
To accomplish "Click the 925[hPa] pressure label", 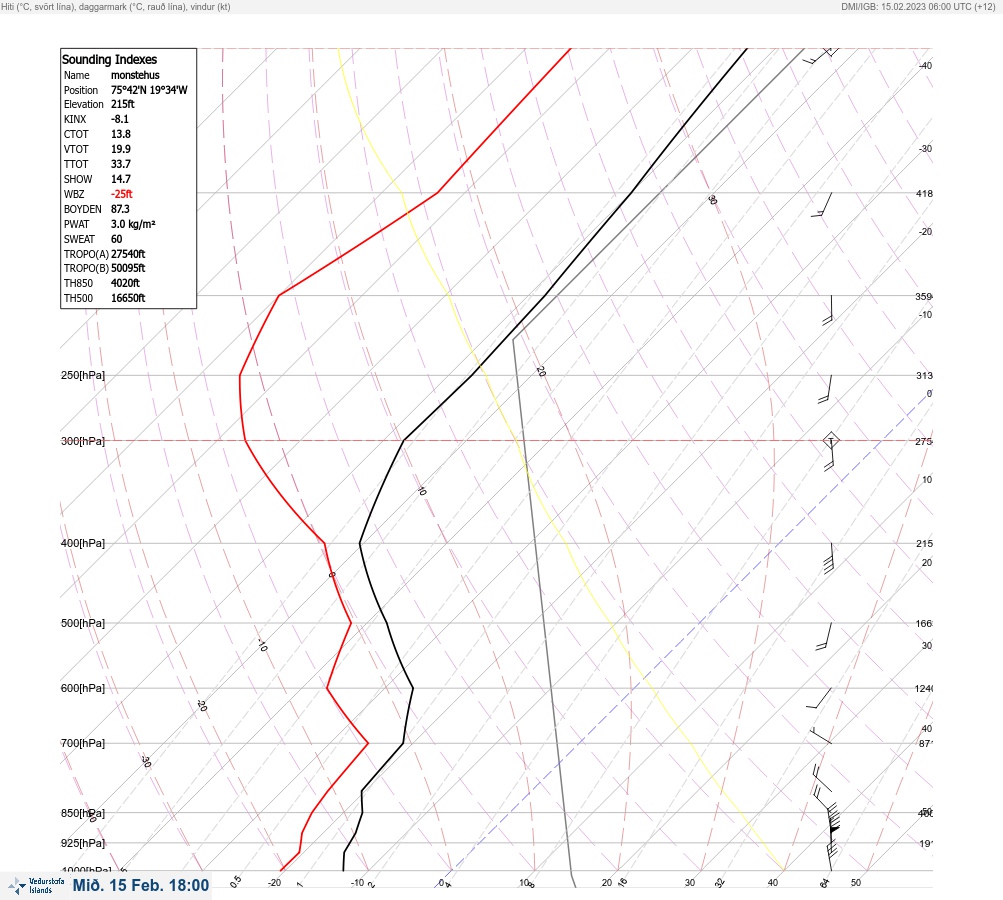I will (x=83, y=843).
